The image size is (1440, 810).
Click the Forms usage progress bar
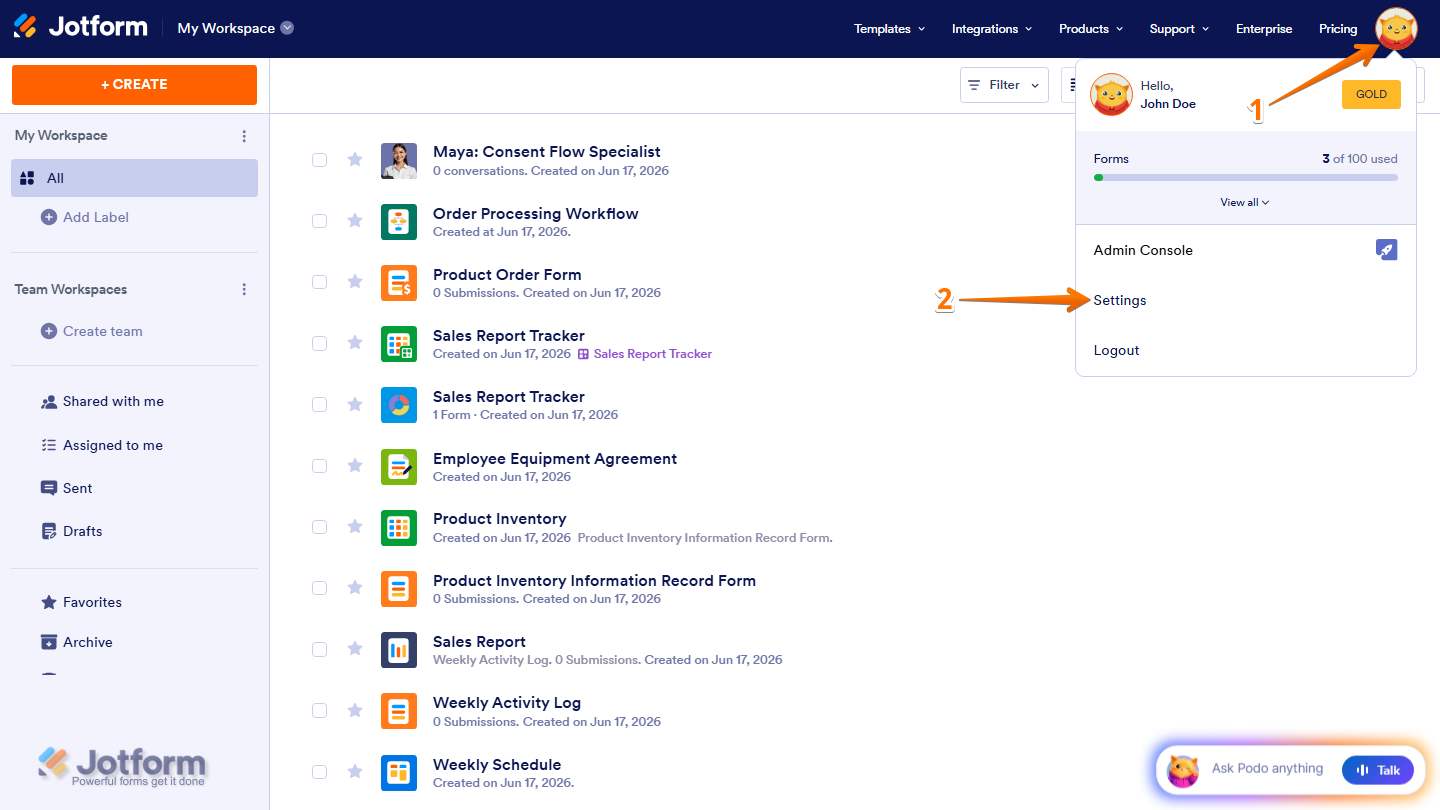tap(1245, 177)
